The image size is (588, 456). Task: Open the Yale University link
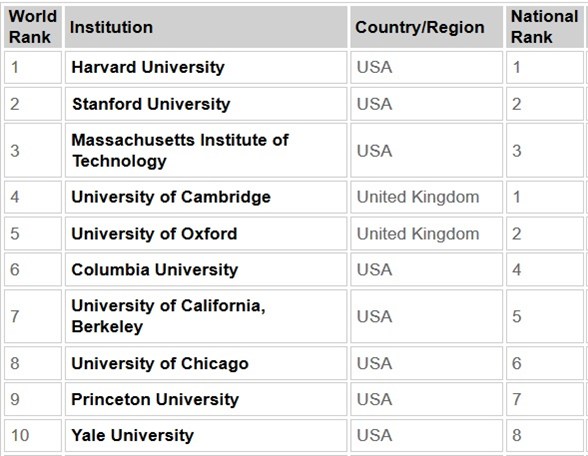pos(132,435)
